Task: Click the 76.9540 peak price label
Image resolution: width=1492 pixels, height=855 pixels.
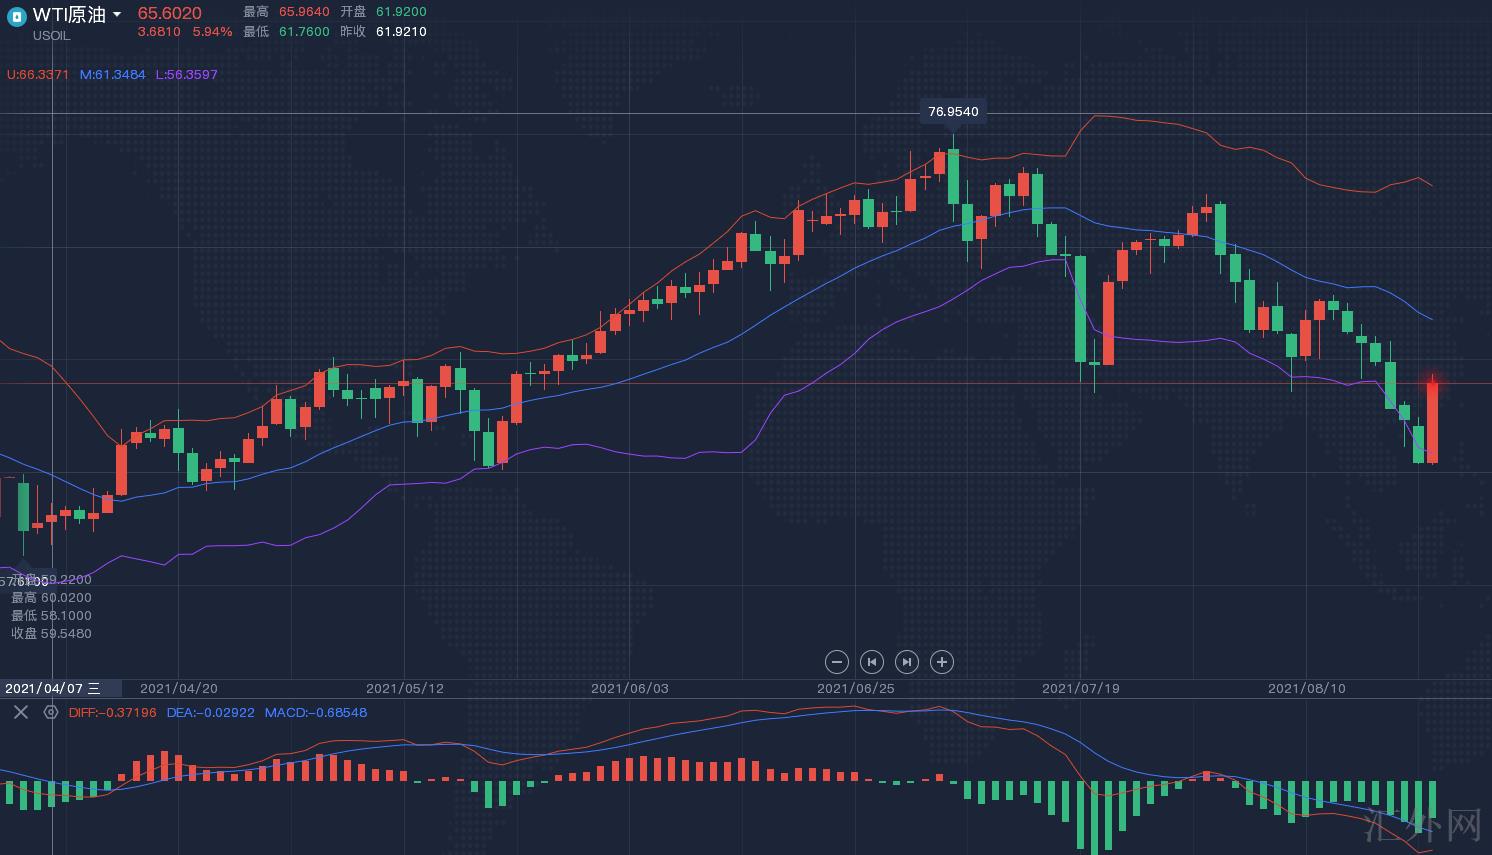Action: click(953, 112)
